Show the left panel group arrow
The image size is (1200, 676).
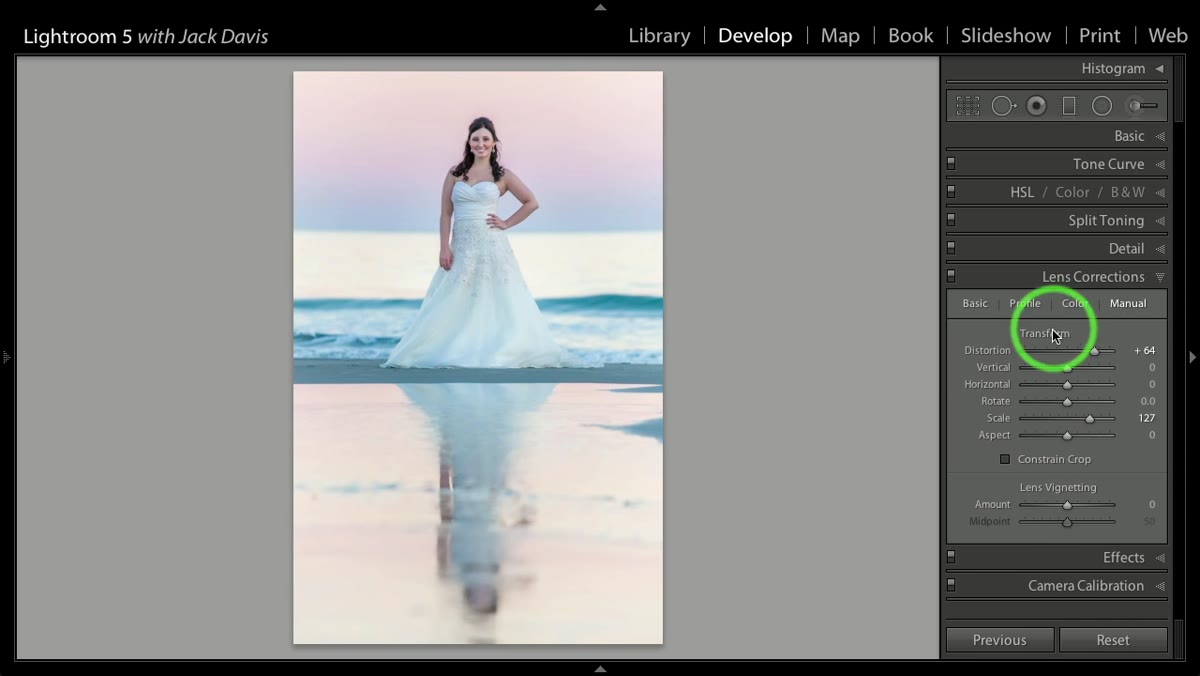pos(6,357)
